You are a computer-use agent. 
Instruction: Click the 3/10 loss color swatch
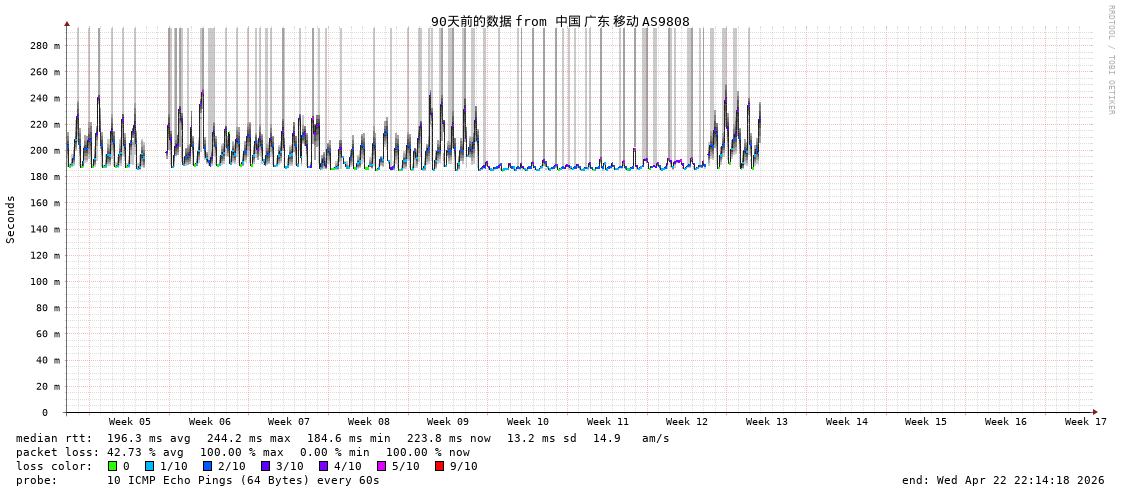tap(265, 466)
